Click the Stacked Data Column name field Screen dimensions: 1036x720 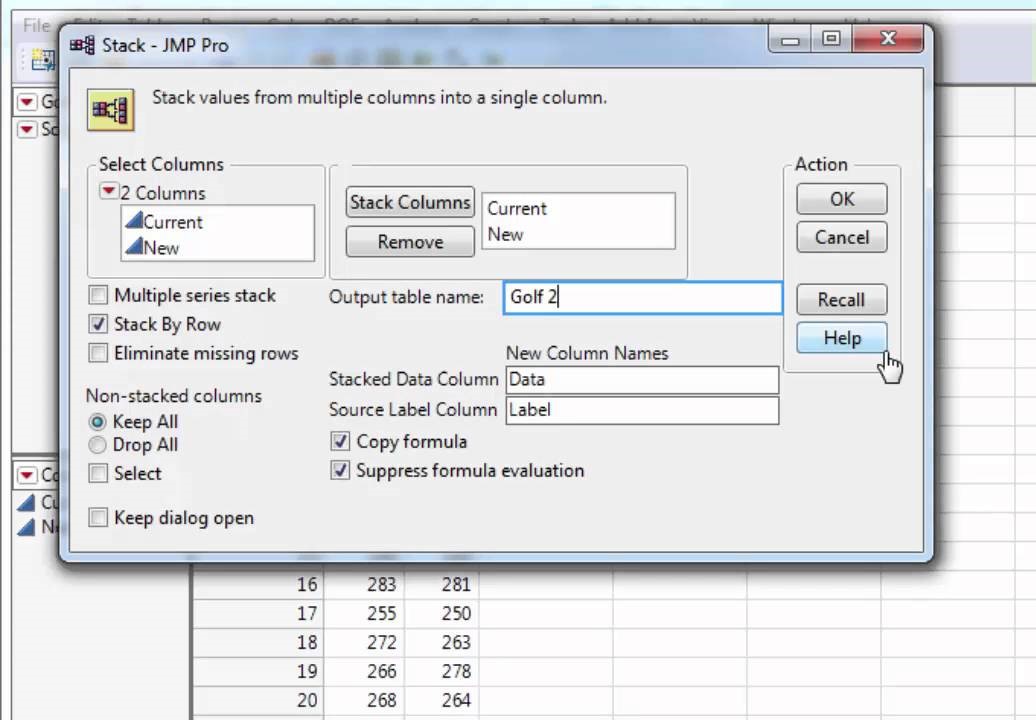pos(642,380)
